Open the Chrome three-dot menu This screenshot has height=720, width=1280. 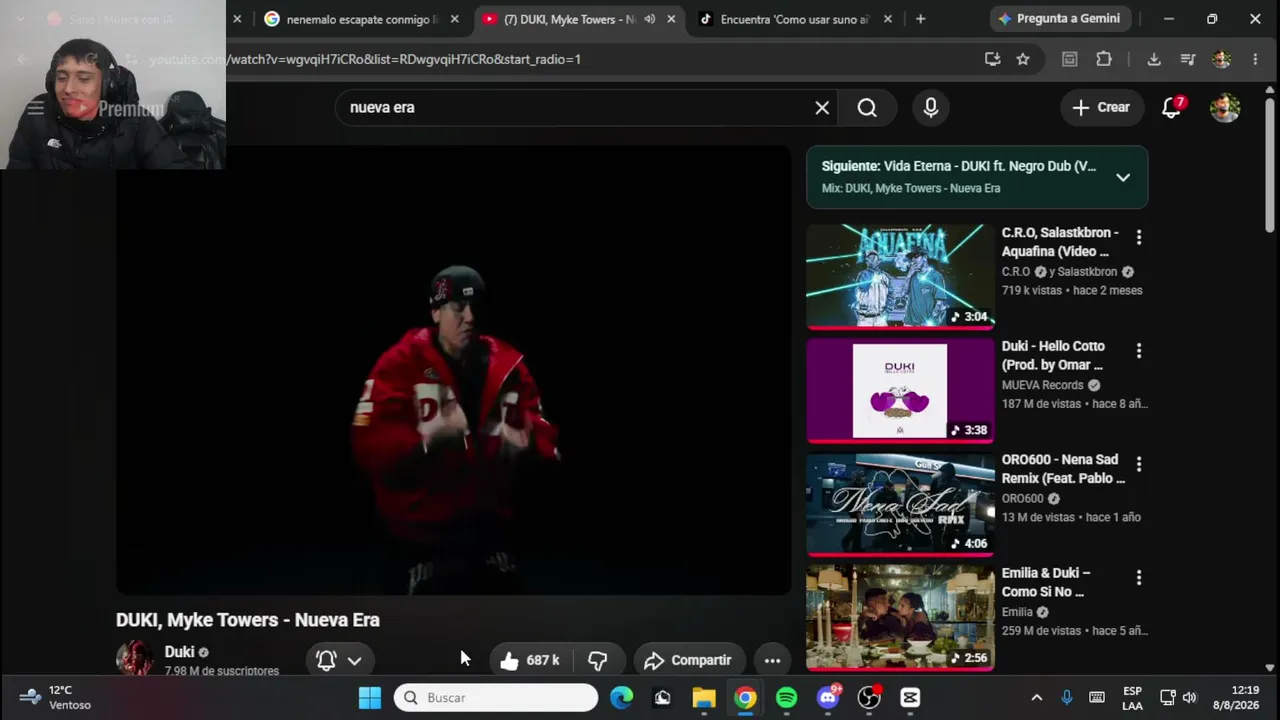[1255, 59]
